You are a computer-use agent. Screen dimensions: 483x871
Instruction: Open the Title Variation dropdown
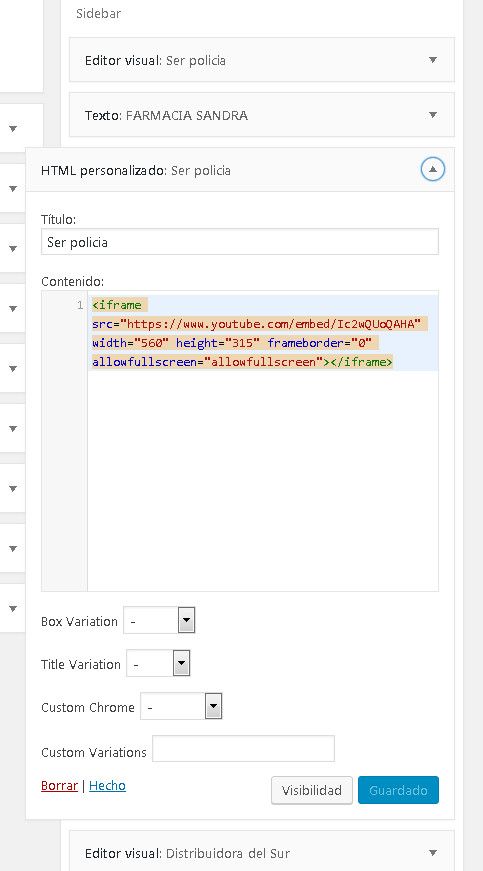[158, 663]
